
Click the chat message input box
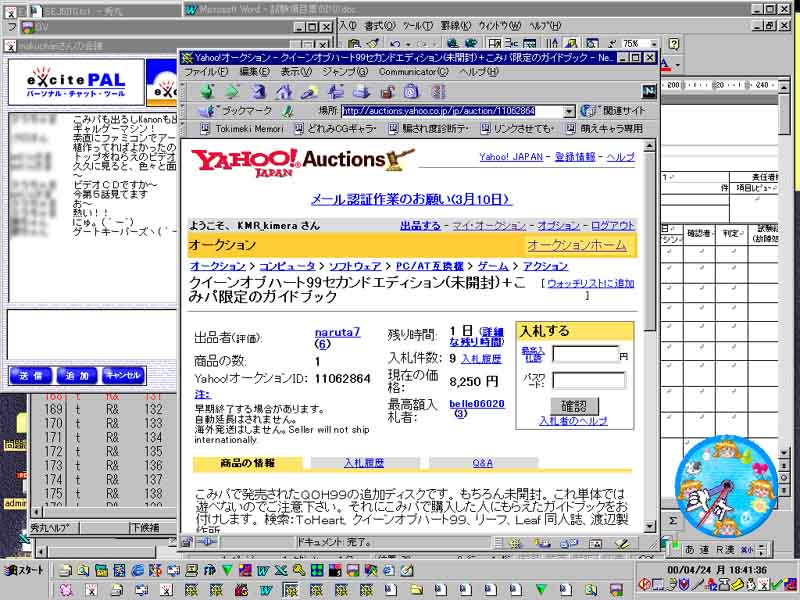pyautogui.click(x=92, y=334)
